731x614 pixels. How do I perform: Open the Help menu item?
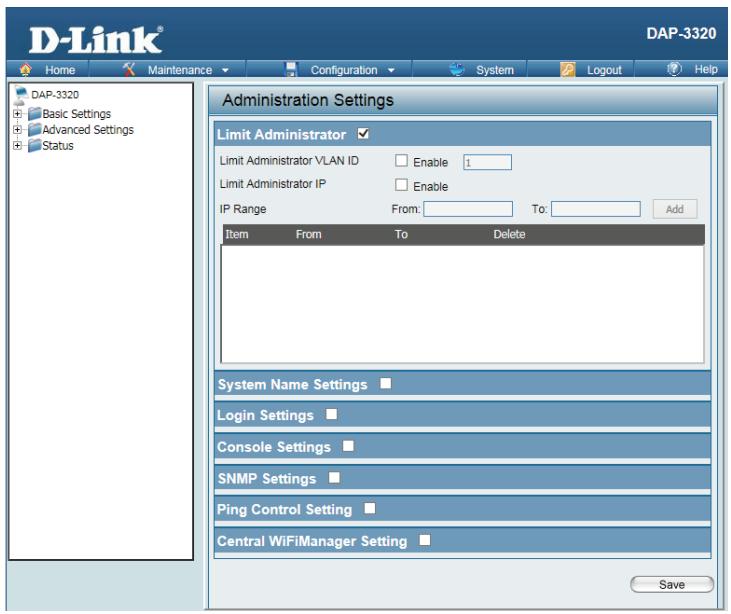point(706,69)
